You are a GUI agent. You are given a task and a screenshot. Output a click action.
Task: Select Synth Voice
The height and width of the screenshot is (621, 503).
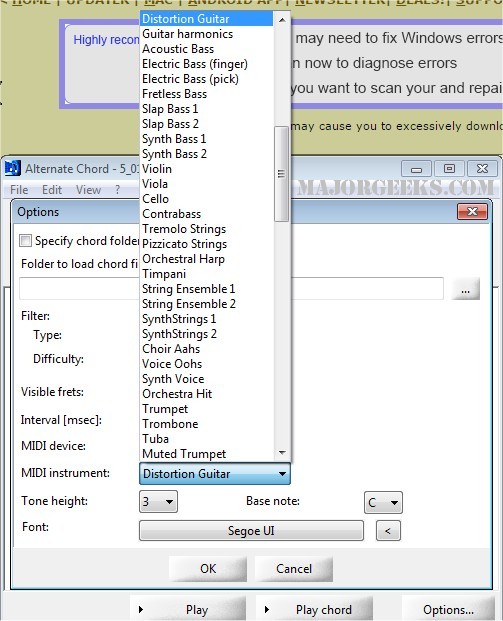(207, 379)
